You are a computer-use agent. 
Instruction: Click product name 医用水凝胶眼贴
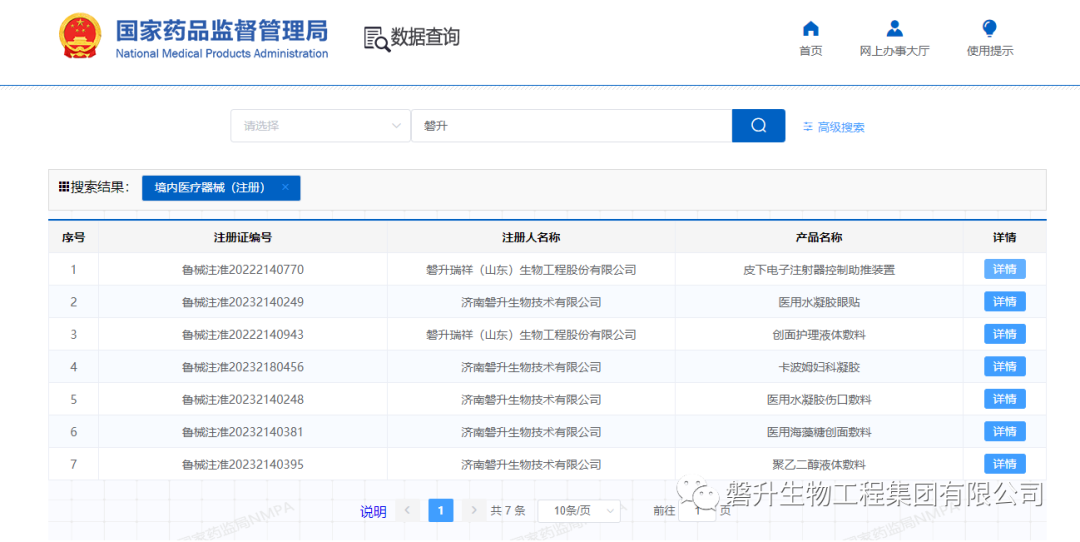point(819,302)
